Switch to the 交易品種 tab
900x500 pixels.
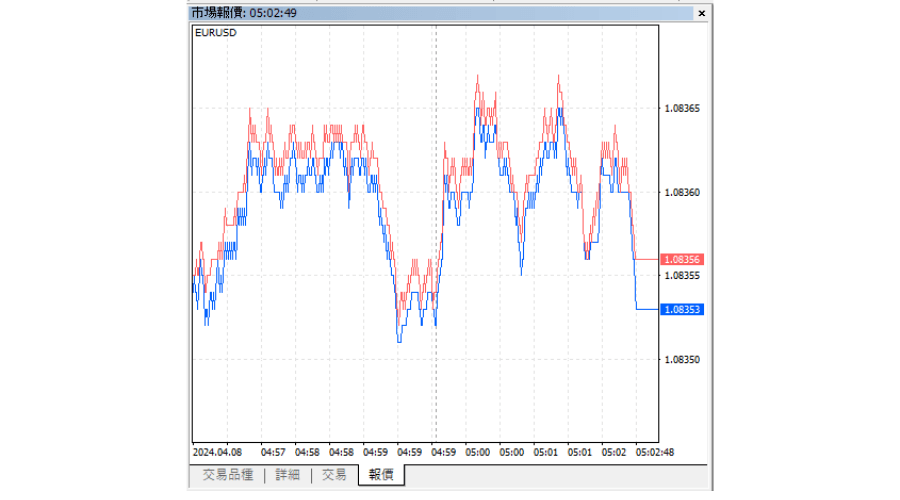click(227, 475)
